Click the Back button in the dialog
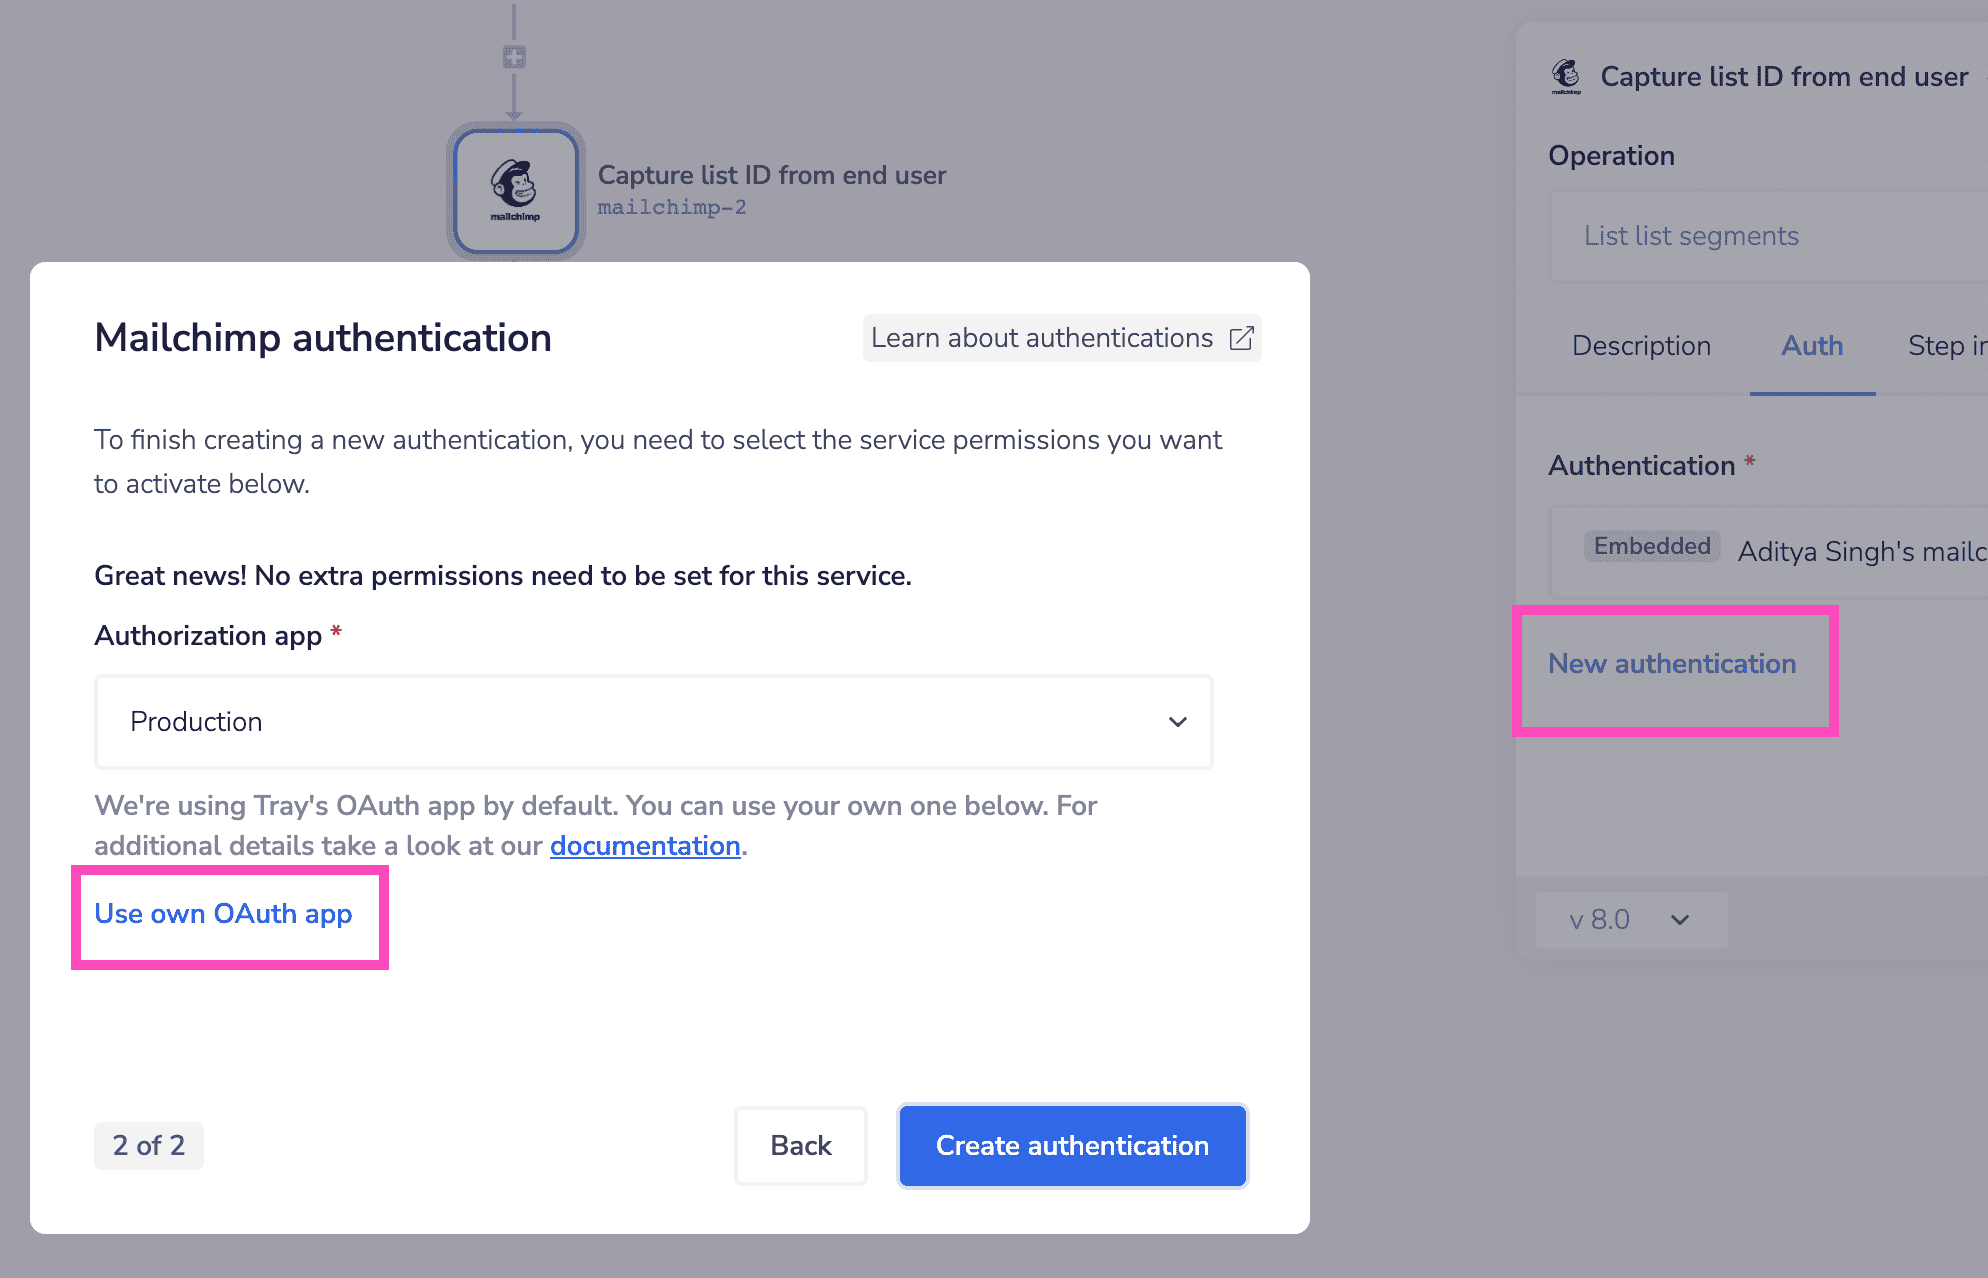 tap(800, 1146)
